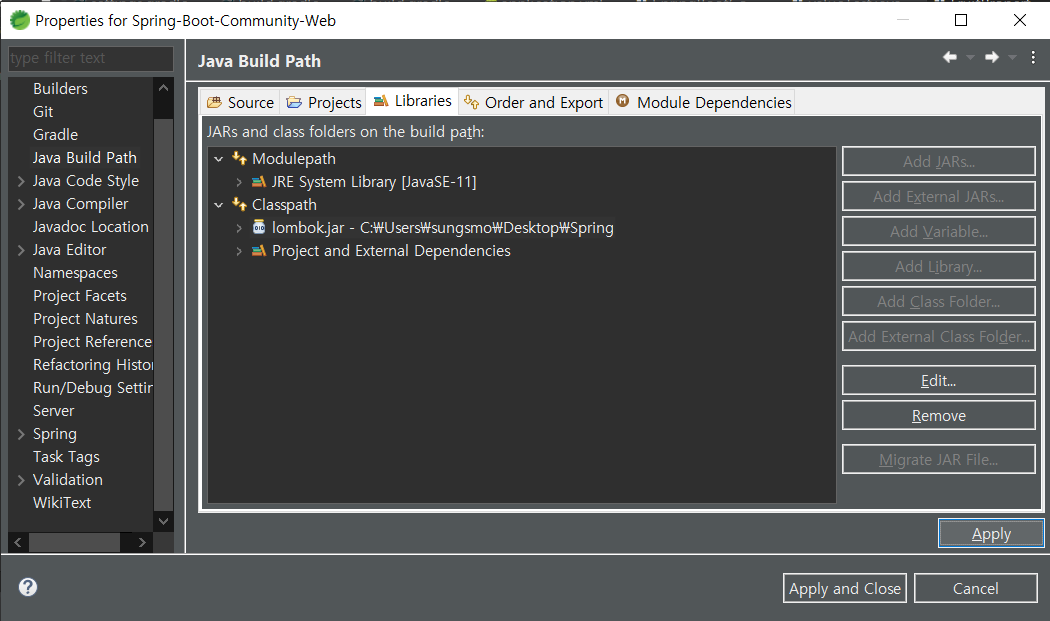Select Javadoc Location in sidebar
The width and height of the screenshot is (1050, 621).
tap(90, 226)
